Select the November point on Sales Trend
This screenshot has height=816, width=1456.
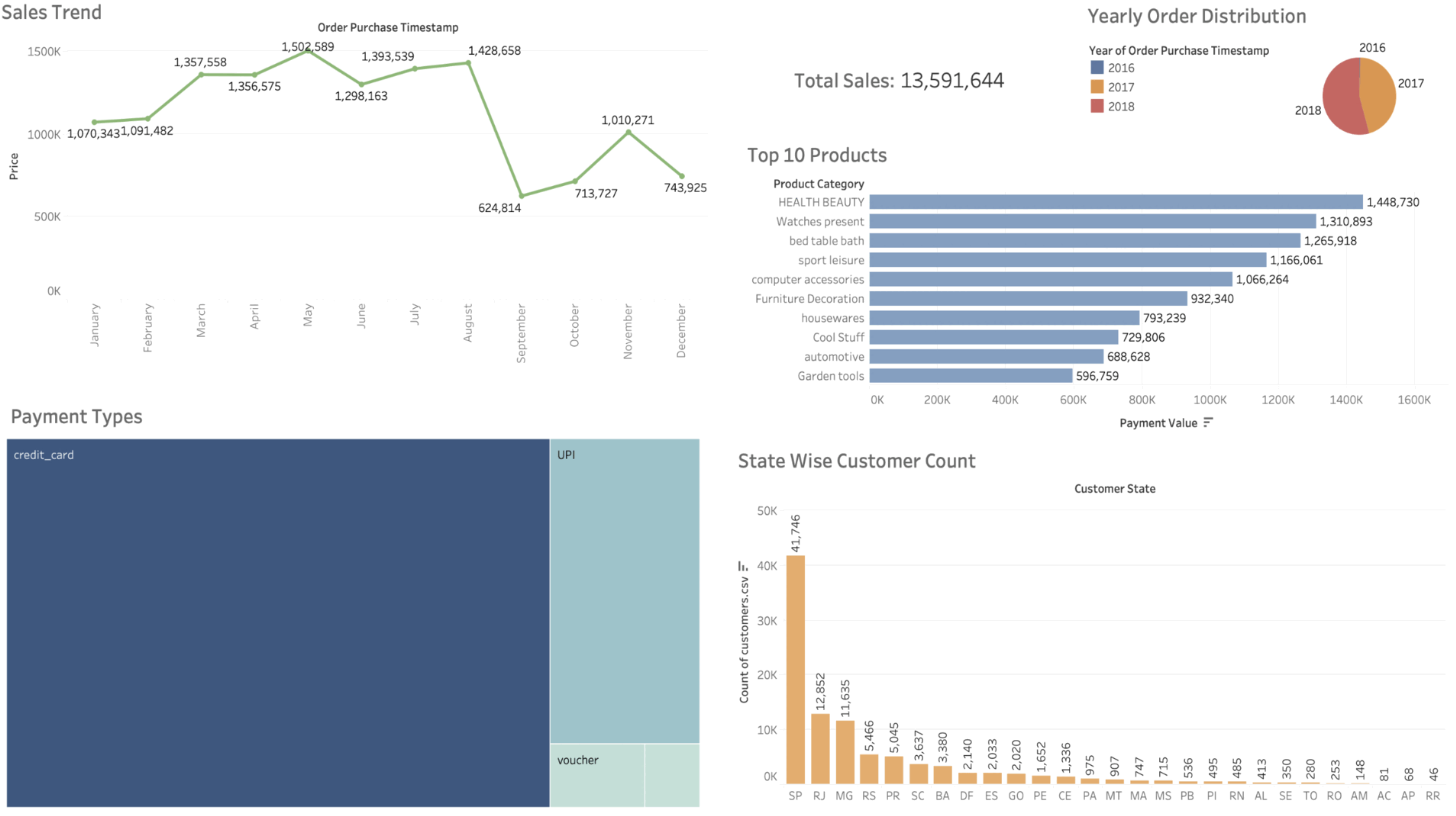coord(628,132)
